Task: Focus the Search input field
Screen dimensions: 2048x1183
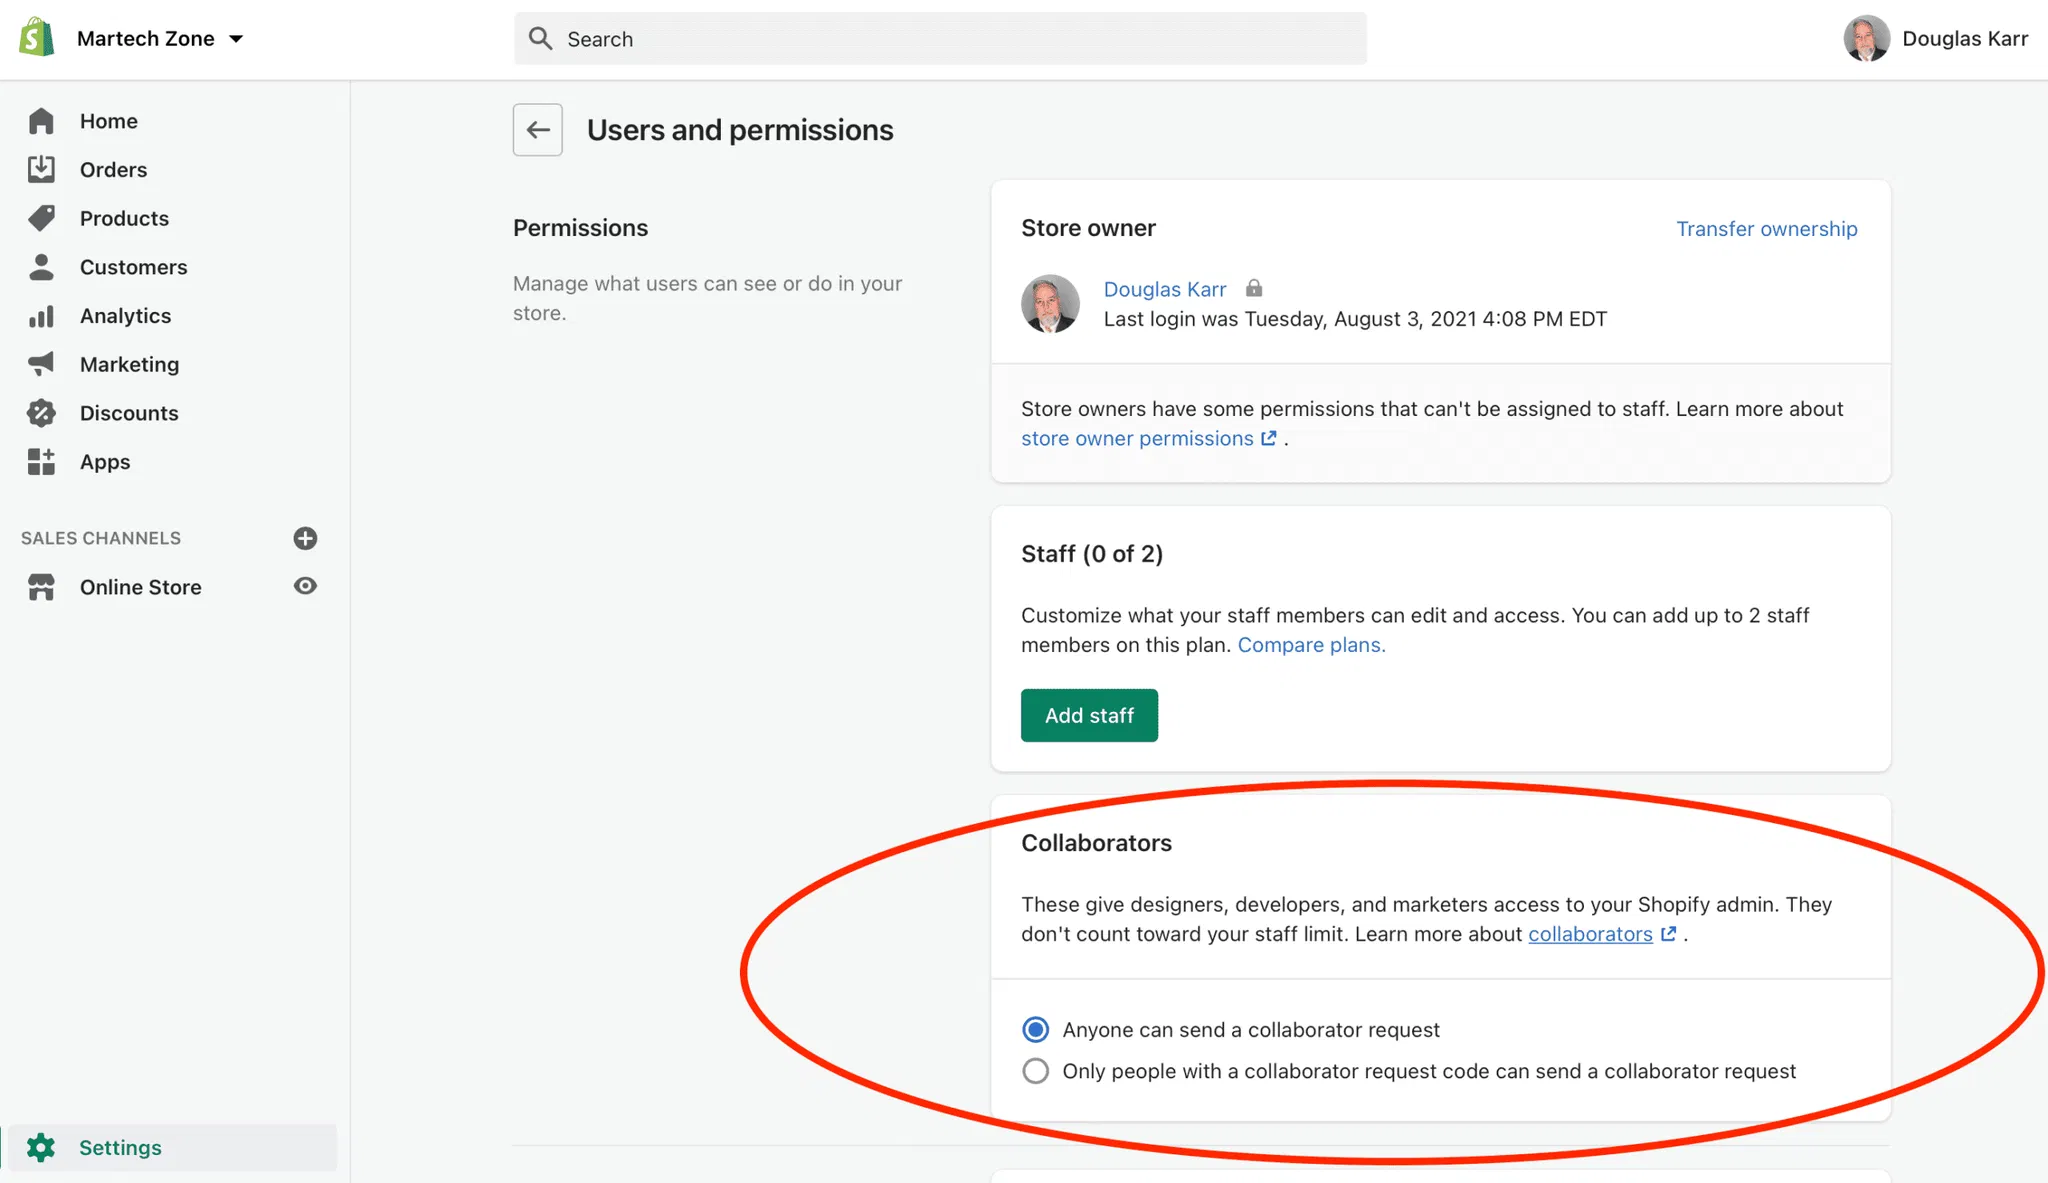Action: 940,39
